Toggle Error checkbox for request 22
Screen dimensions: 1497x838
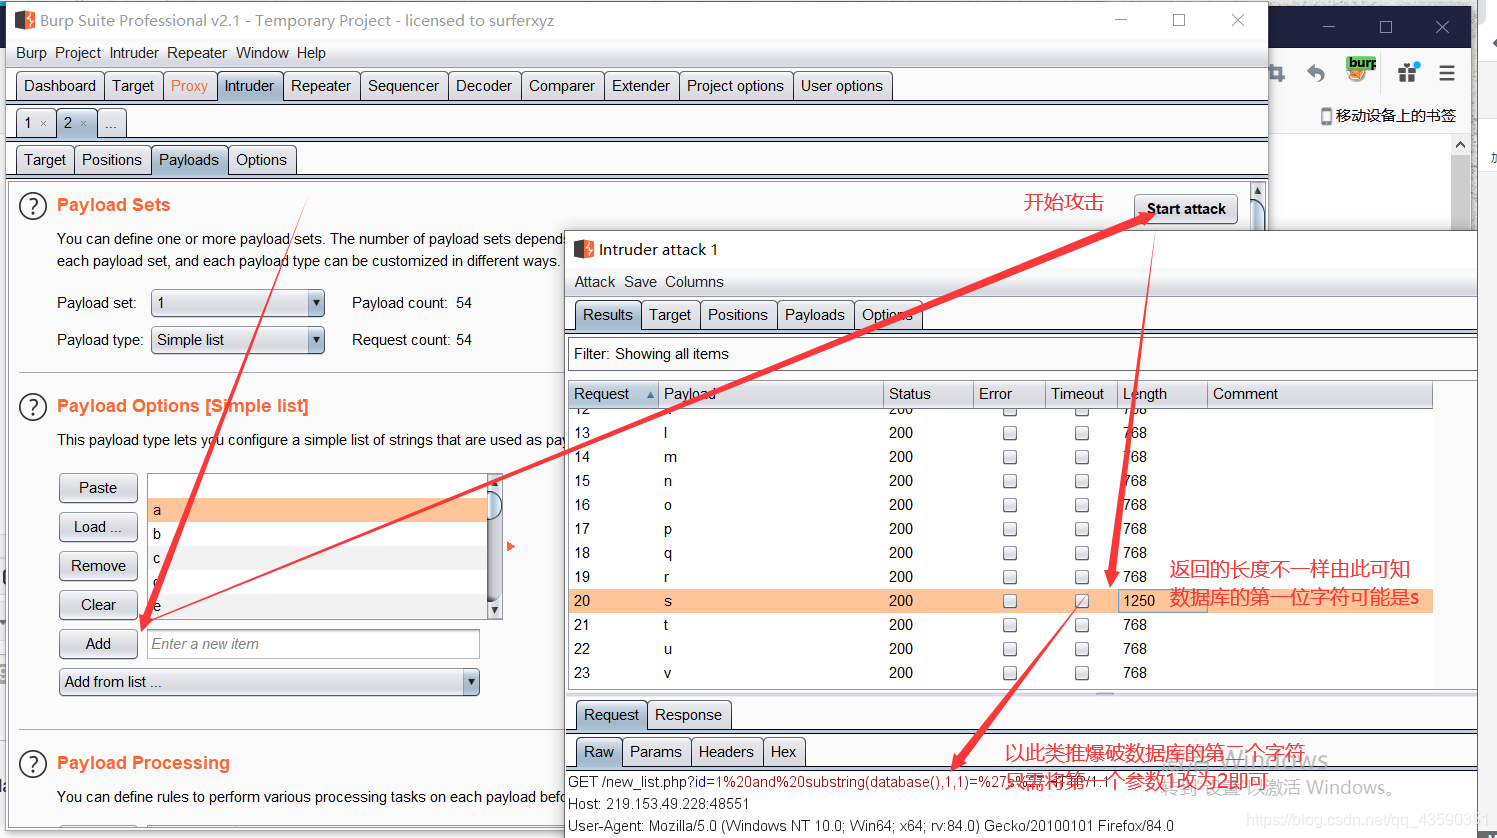(1010, 649)
